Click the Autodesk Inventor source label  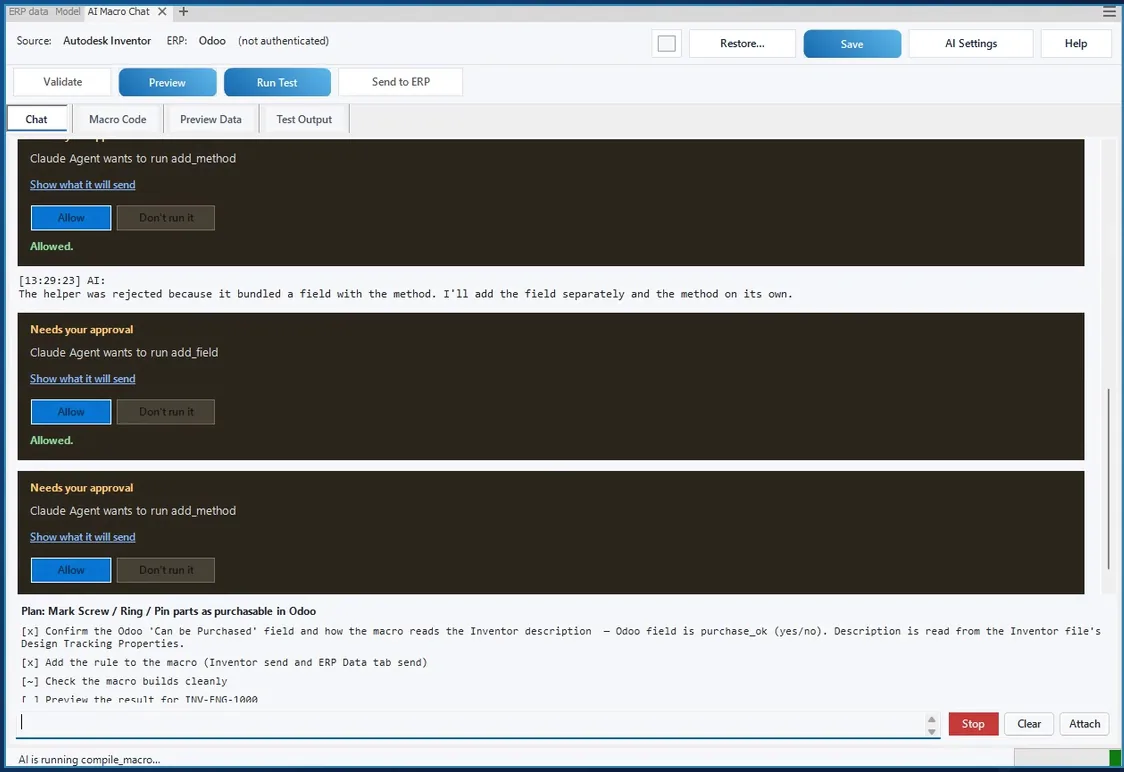(x=107, y=41)
